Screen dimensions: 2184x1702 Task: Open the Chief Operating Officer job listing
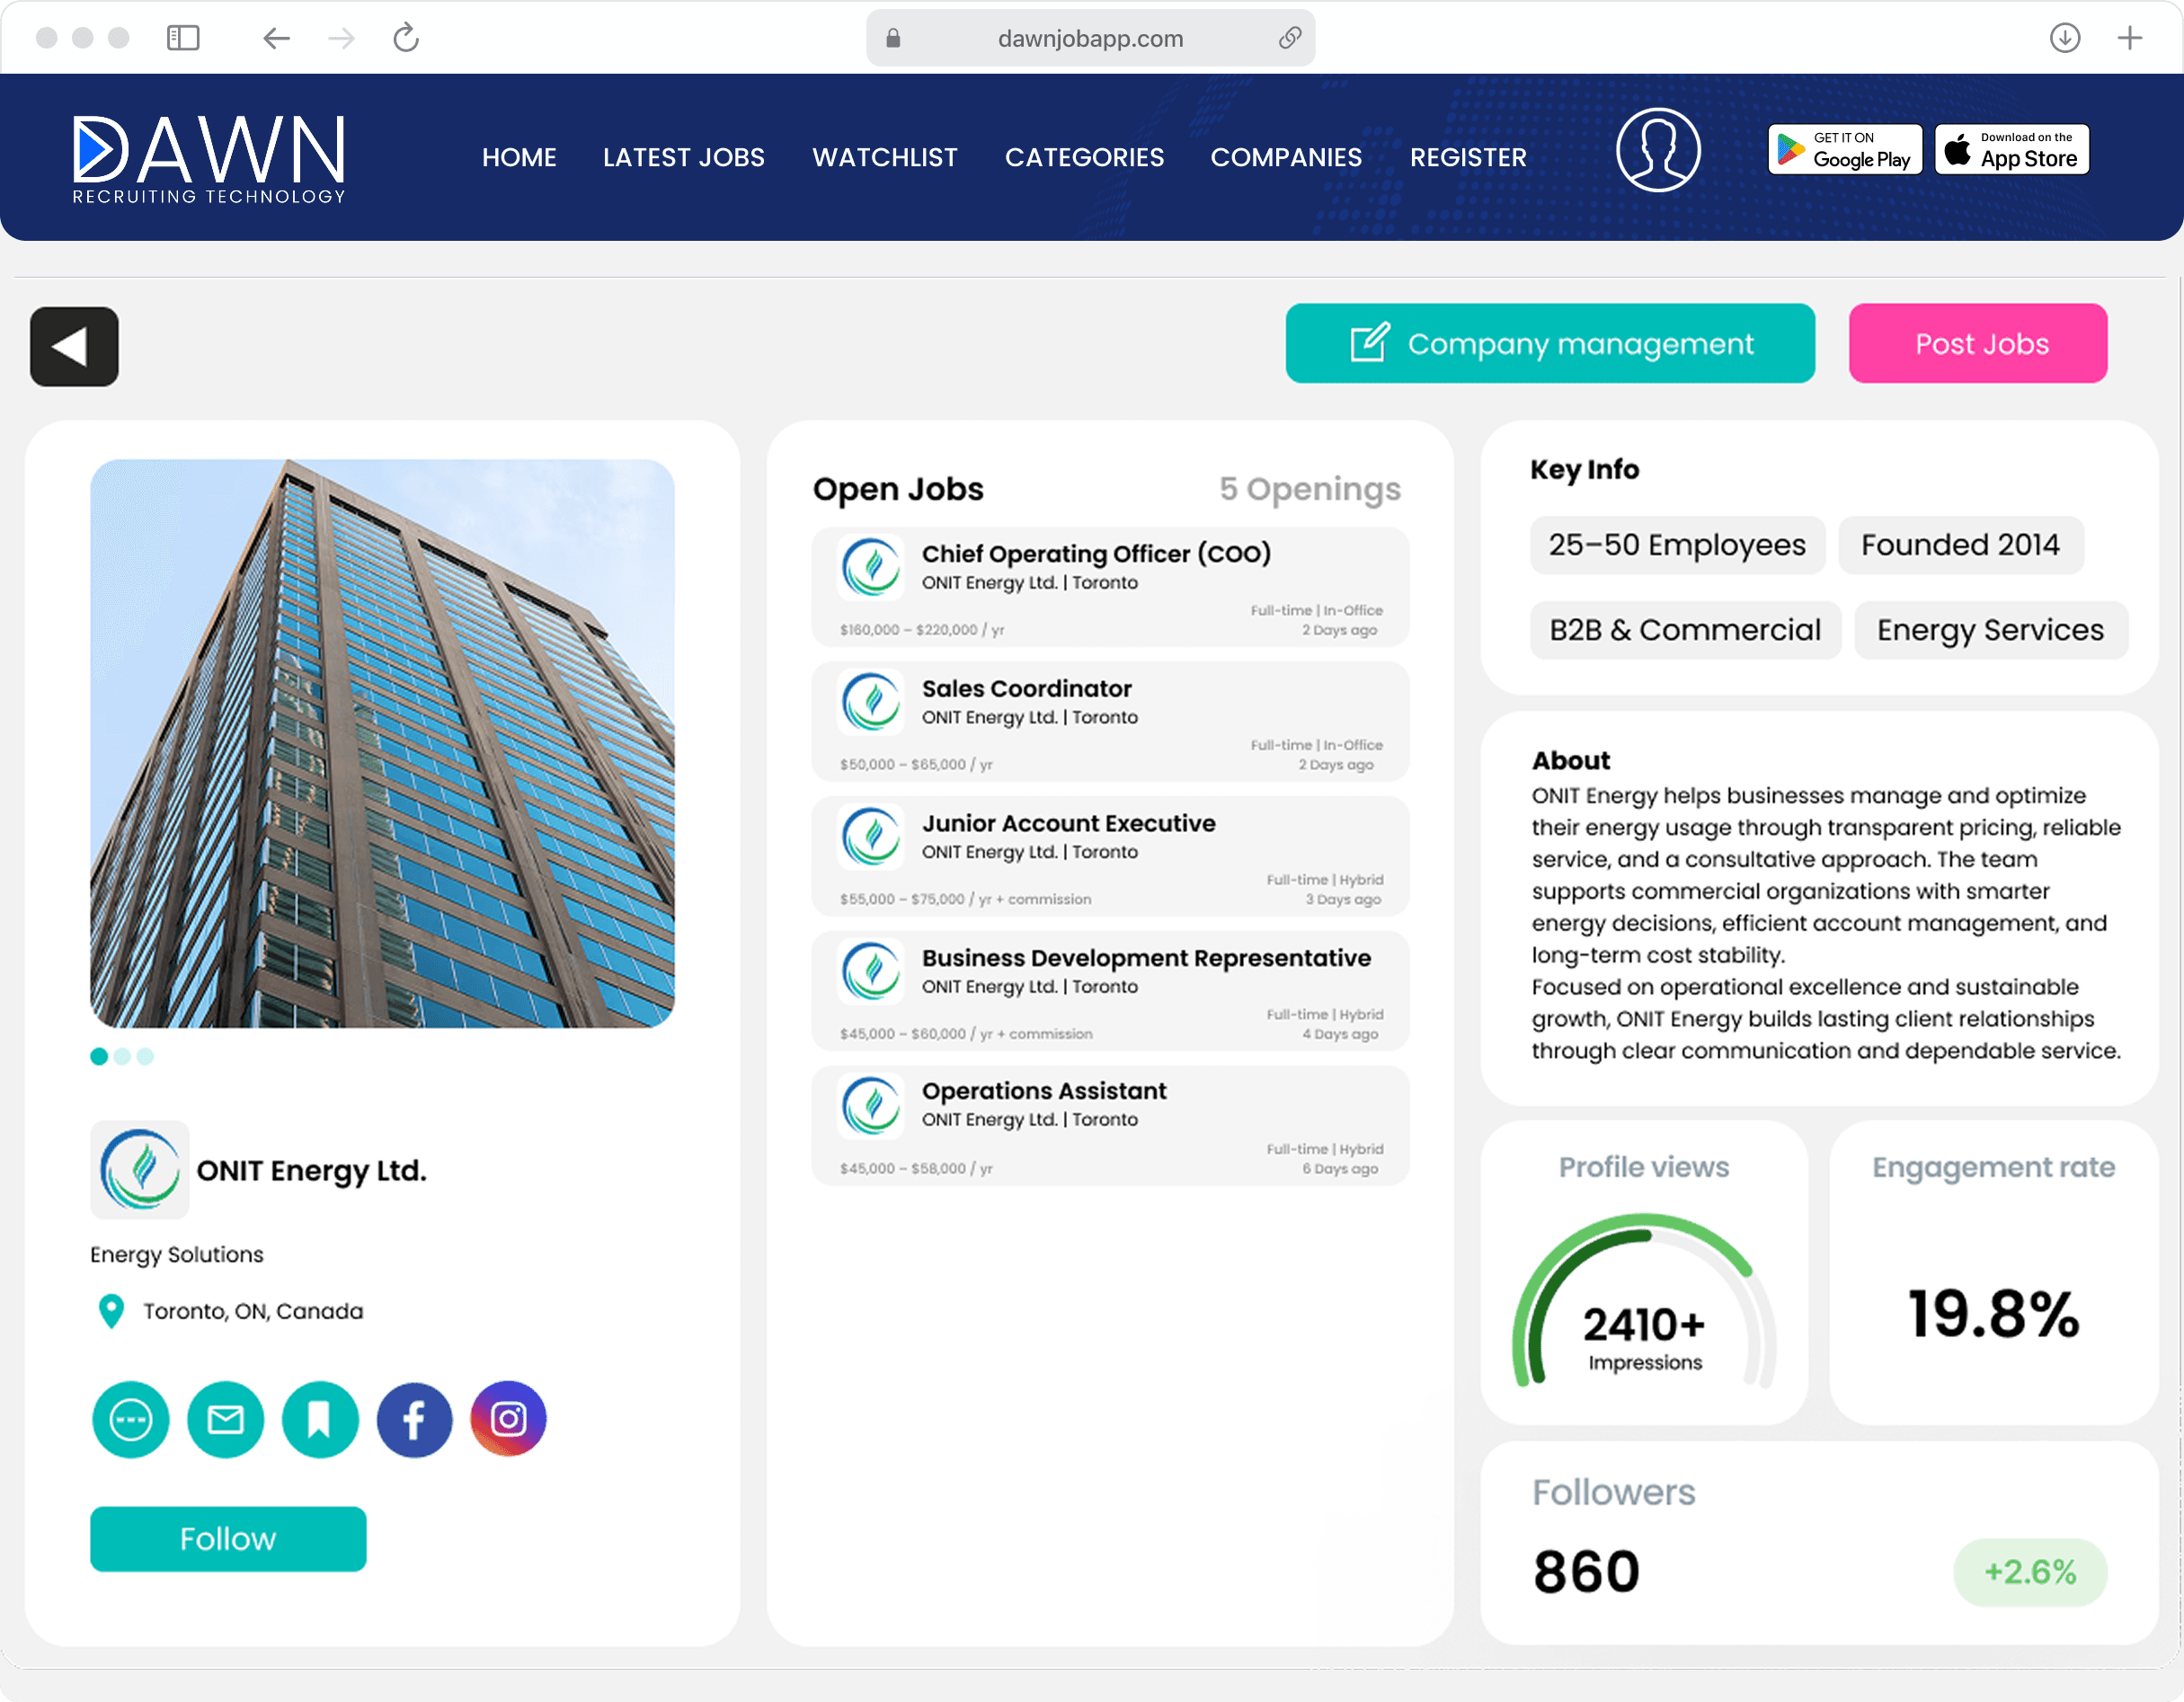[1110, 586]
